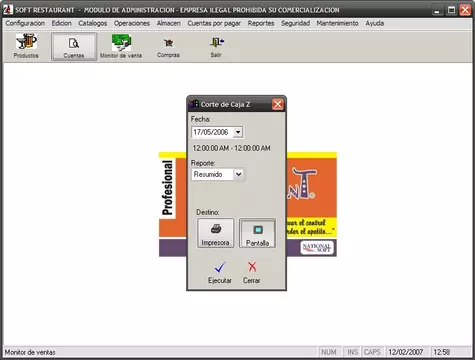Open the Compras toolbar icon
Viewport: 475px width, 360px height.
pyautogui.click(x=168, y=43)
